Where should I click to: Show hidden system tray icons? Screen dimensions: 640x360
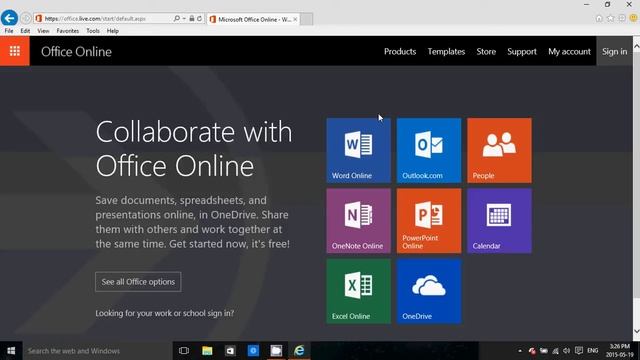click(520, 351)
